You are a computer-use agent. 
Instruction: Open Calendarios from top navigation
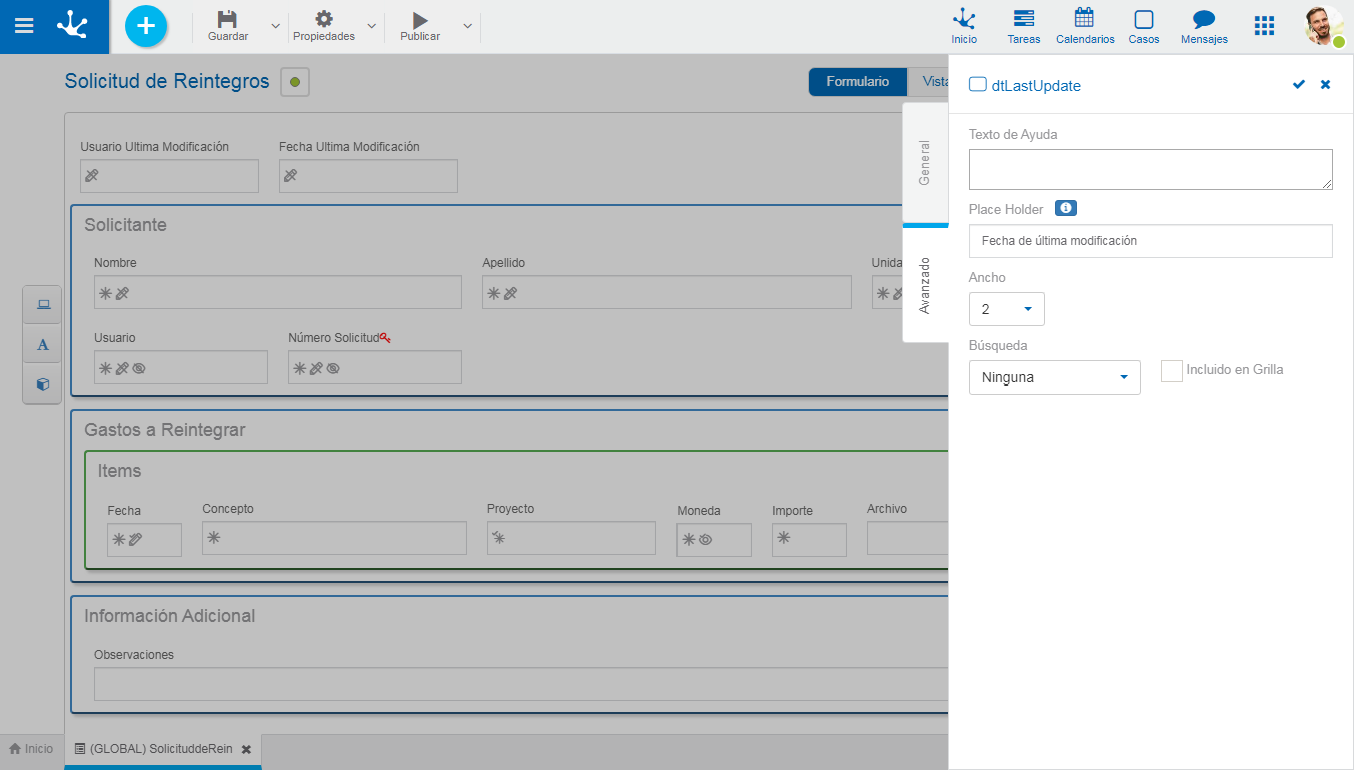pos(1084,26)
